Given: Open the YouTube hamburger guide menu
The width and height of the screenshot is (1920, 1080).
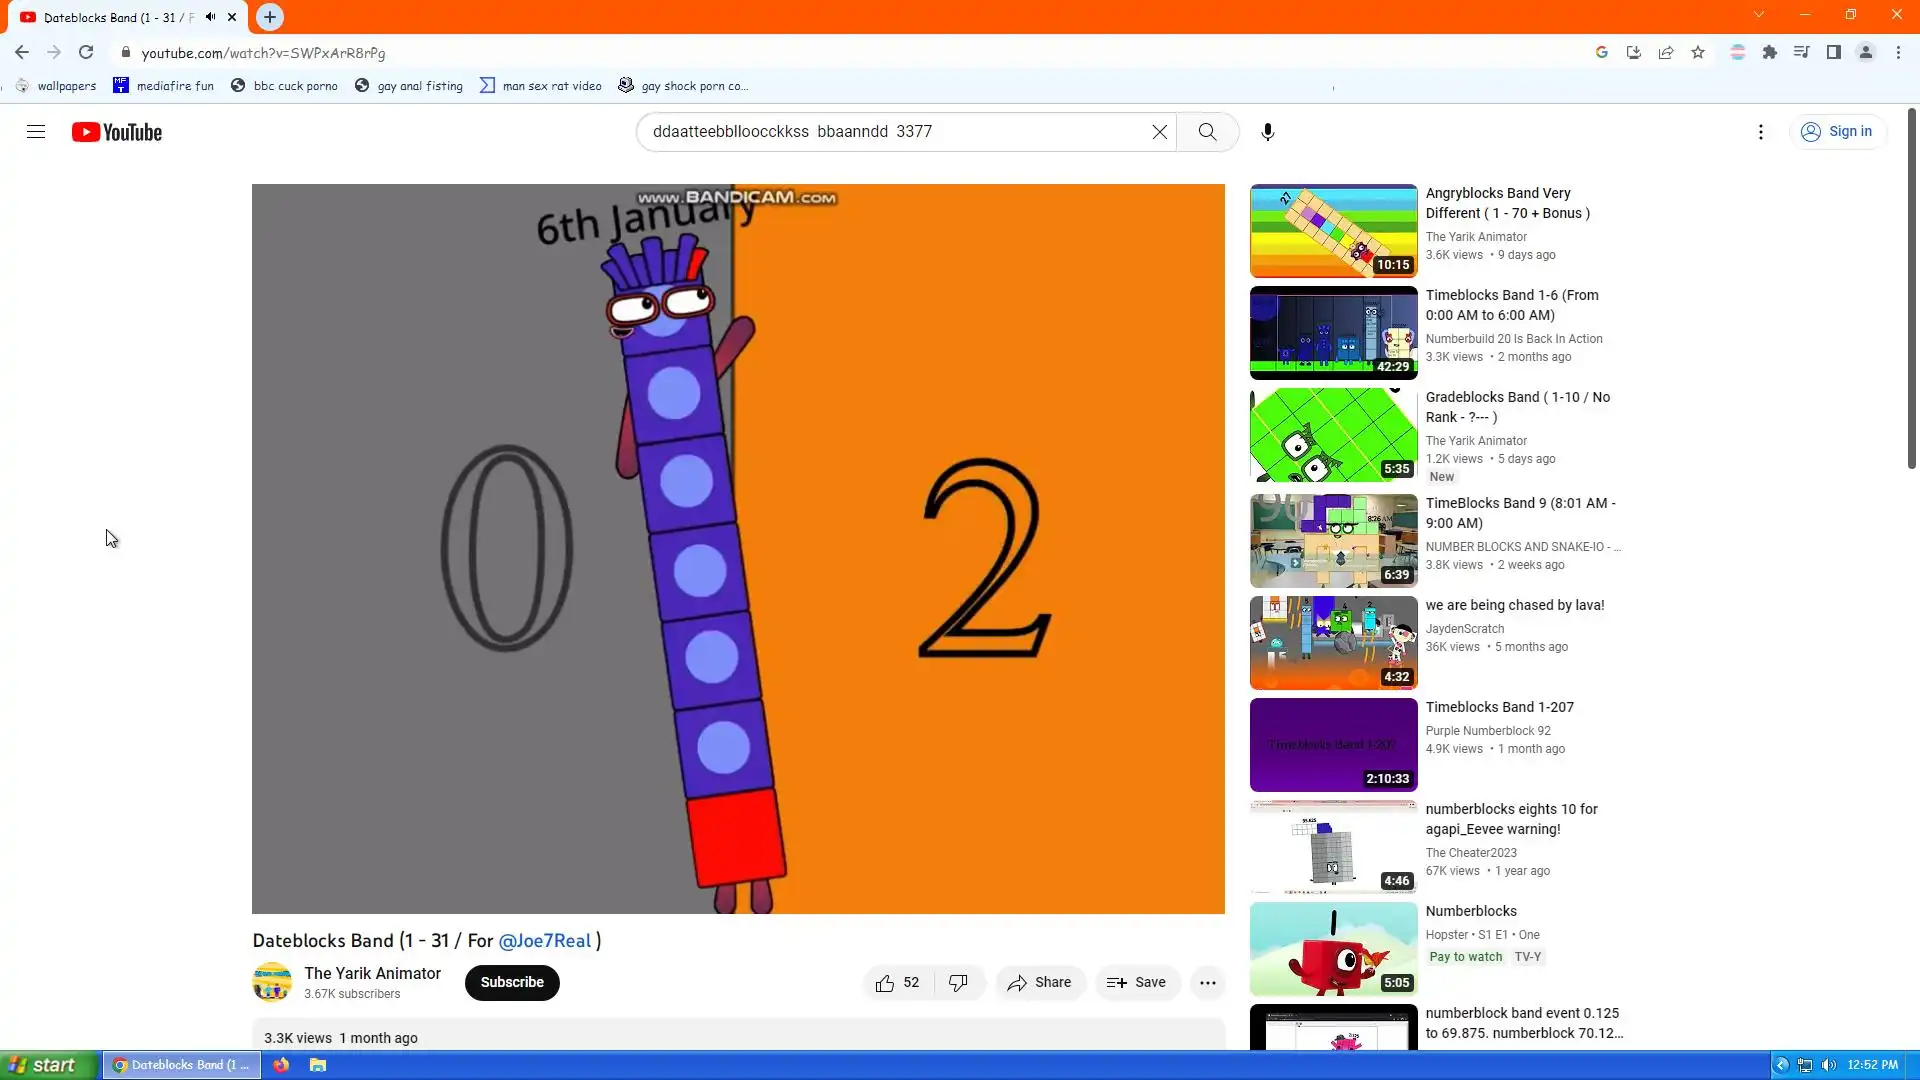Looking at the screenshot, I should point(36,132).
